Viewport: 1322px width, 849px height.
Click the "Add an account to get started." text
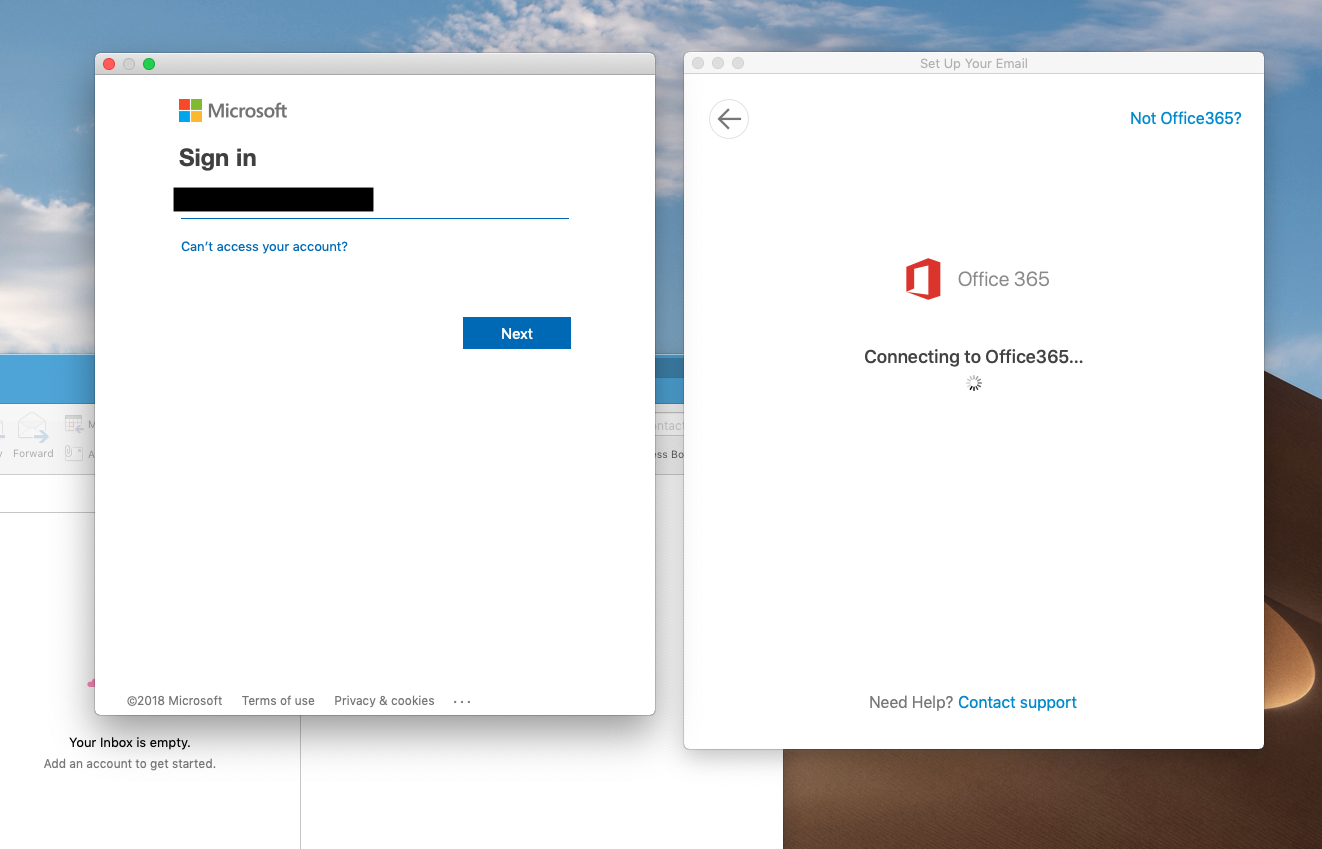pyautogui.click(x=130, y=764)
